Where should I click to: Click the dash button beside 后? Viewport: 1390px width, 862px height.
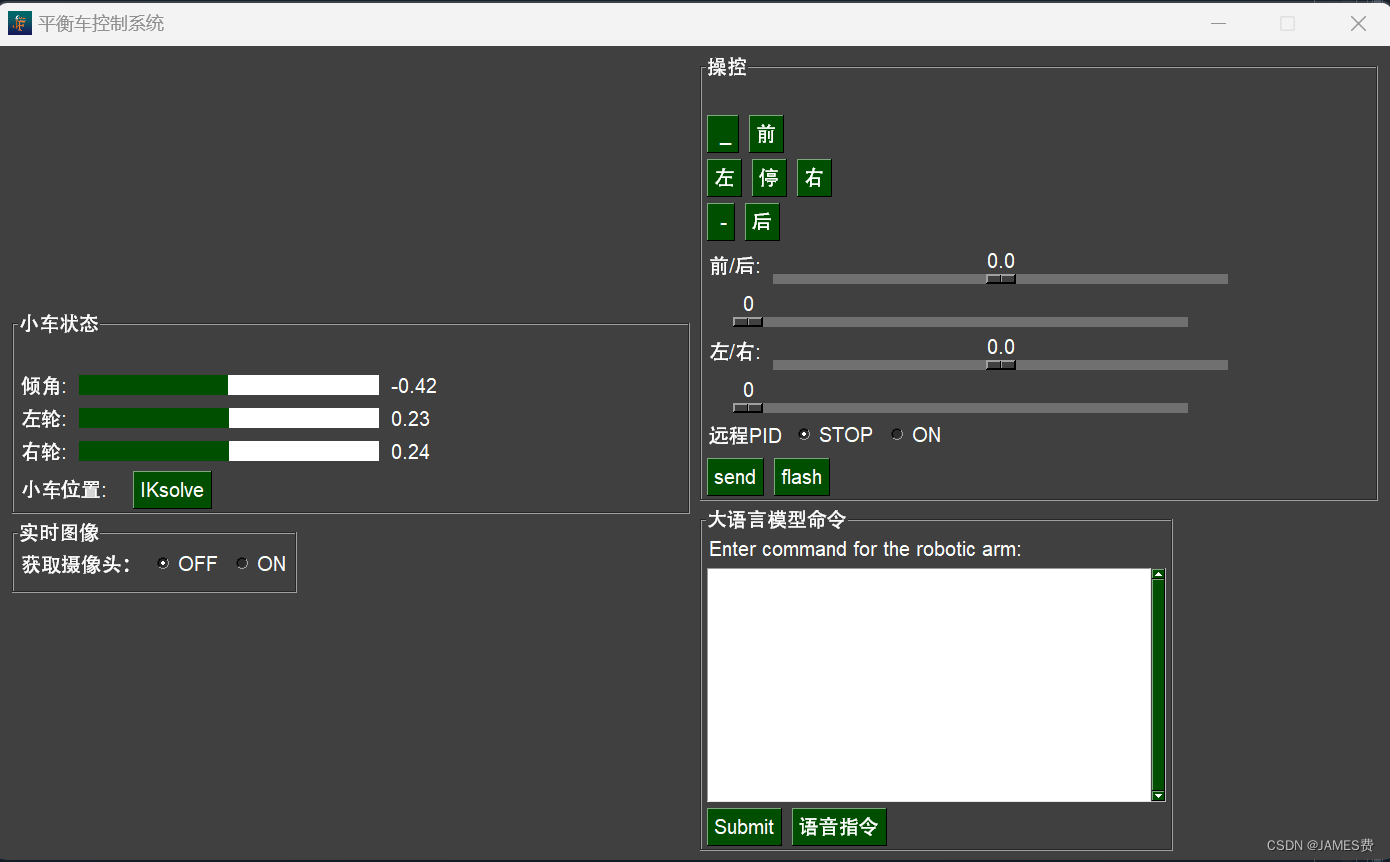click(721, 222)
